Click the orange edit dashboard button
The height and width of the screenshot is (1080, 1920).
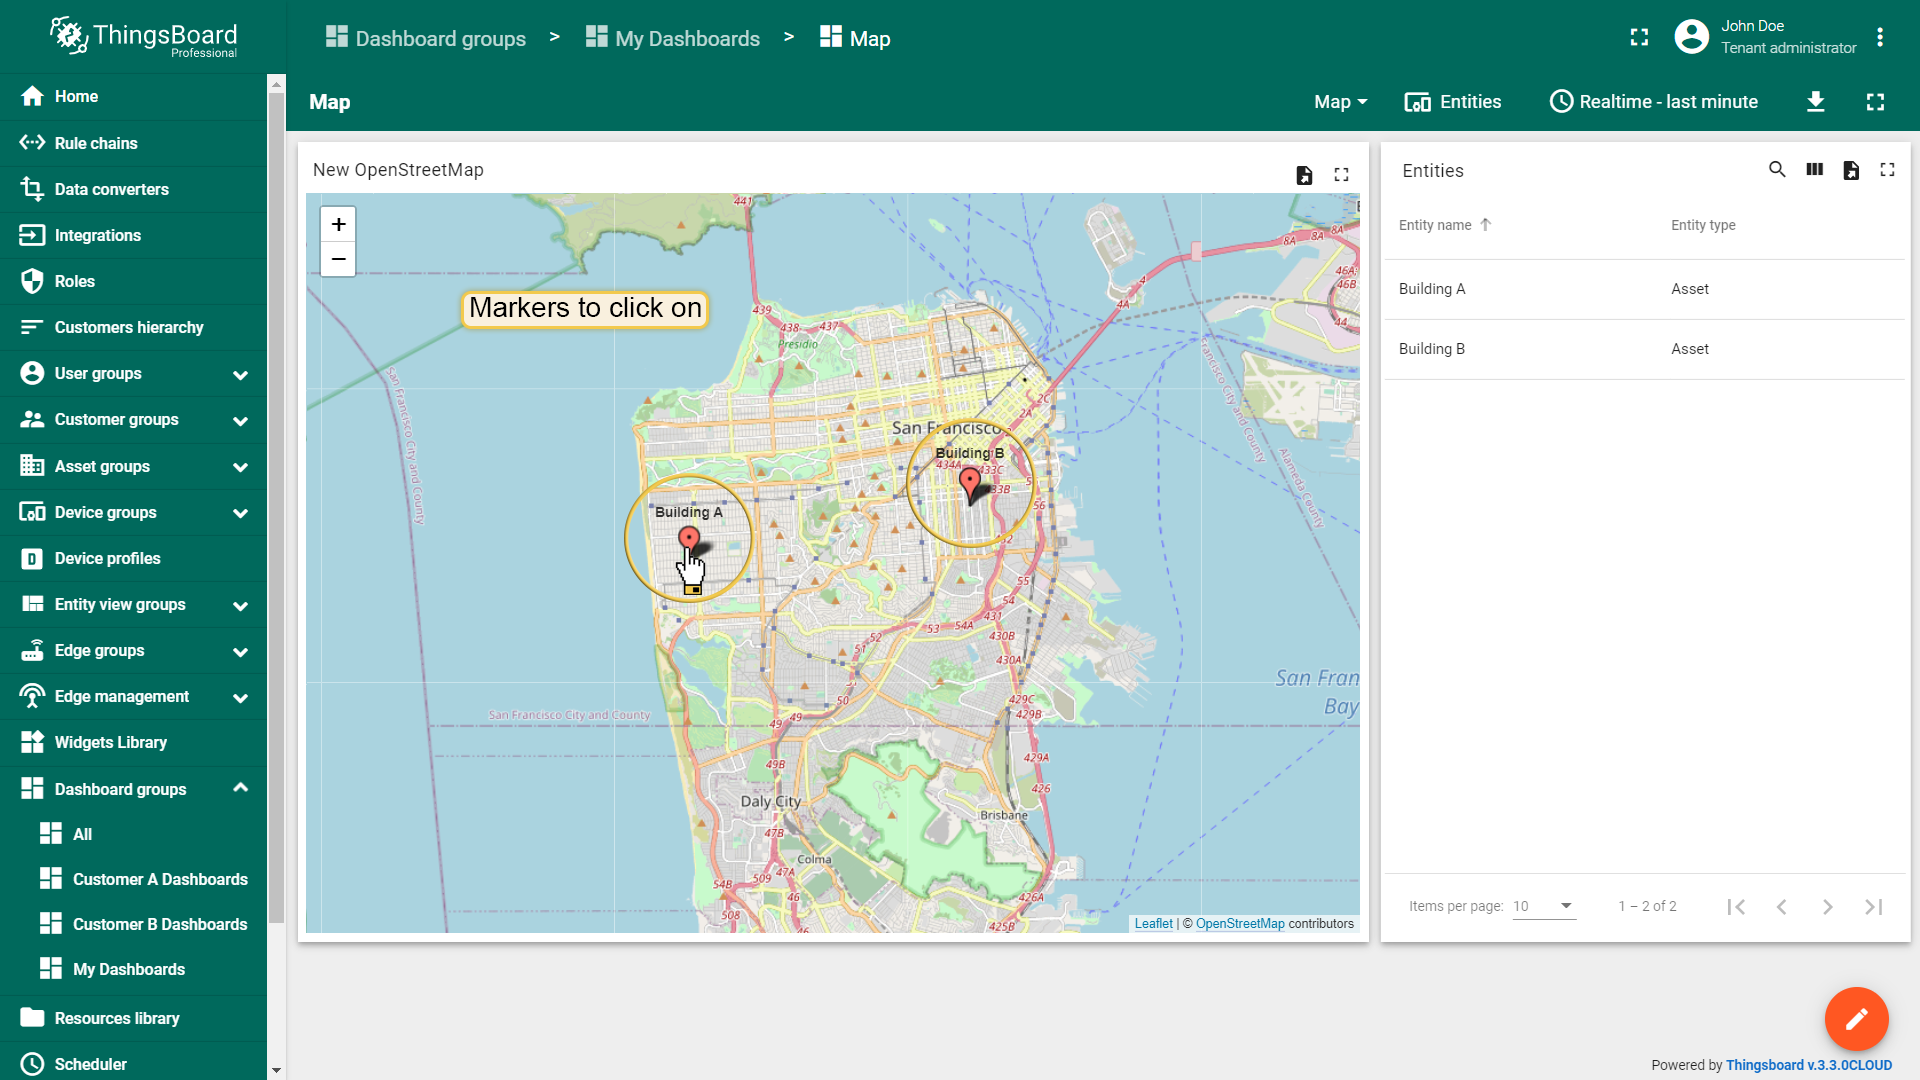coord(1856,1019)
